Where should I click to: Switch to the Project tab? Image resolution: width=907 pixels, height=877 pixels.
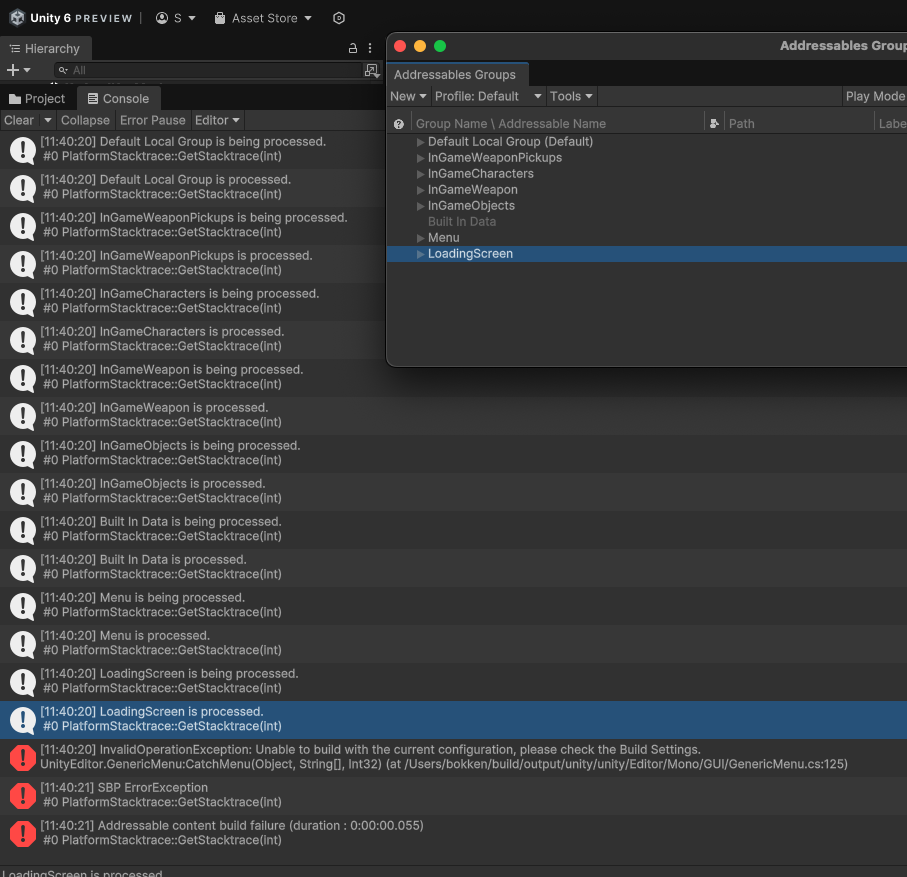[x=37, y=98]
